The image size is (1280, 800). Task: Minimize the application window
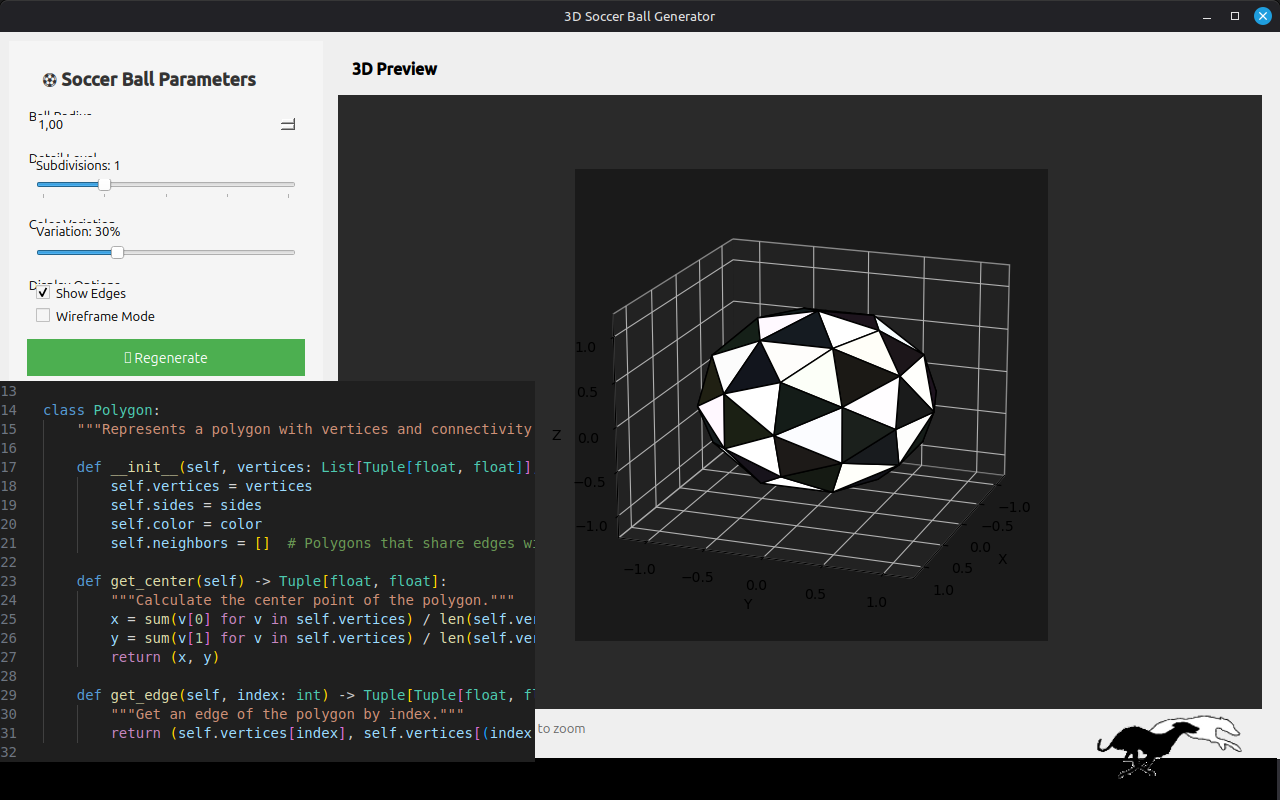coord(1207,16)
